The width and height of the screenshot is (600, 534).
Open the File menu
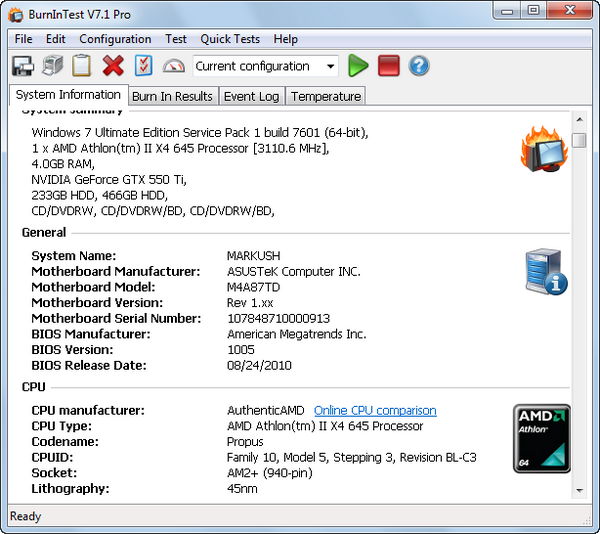click(x=23, y=39)
